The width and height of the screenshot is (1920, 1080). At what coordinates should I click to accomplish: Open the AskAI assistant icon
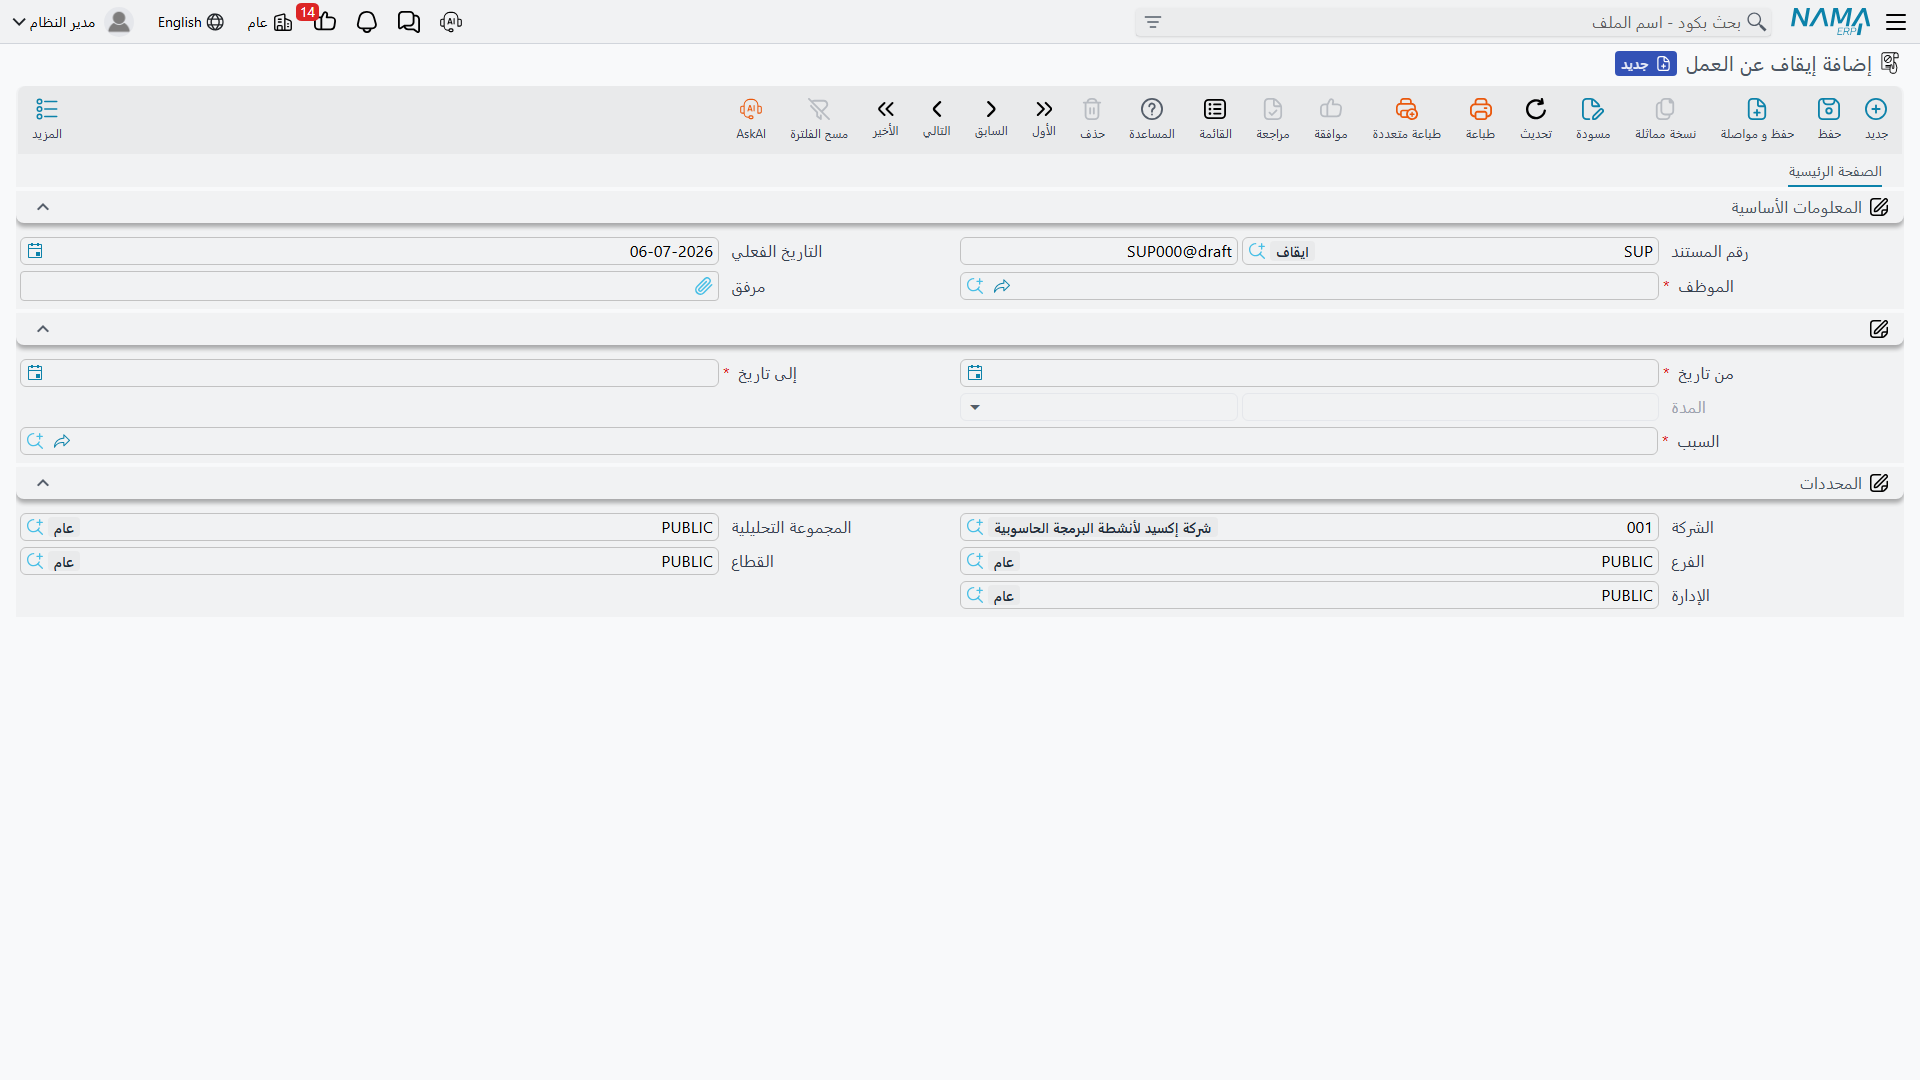point(751,109)
